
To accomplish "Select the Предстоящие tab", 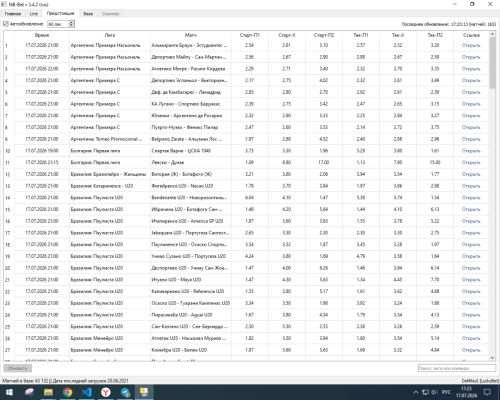I will (x=60, y=13).
